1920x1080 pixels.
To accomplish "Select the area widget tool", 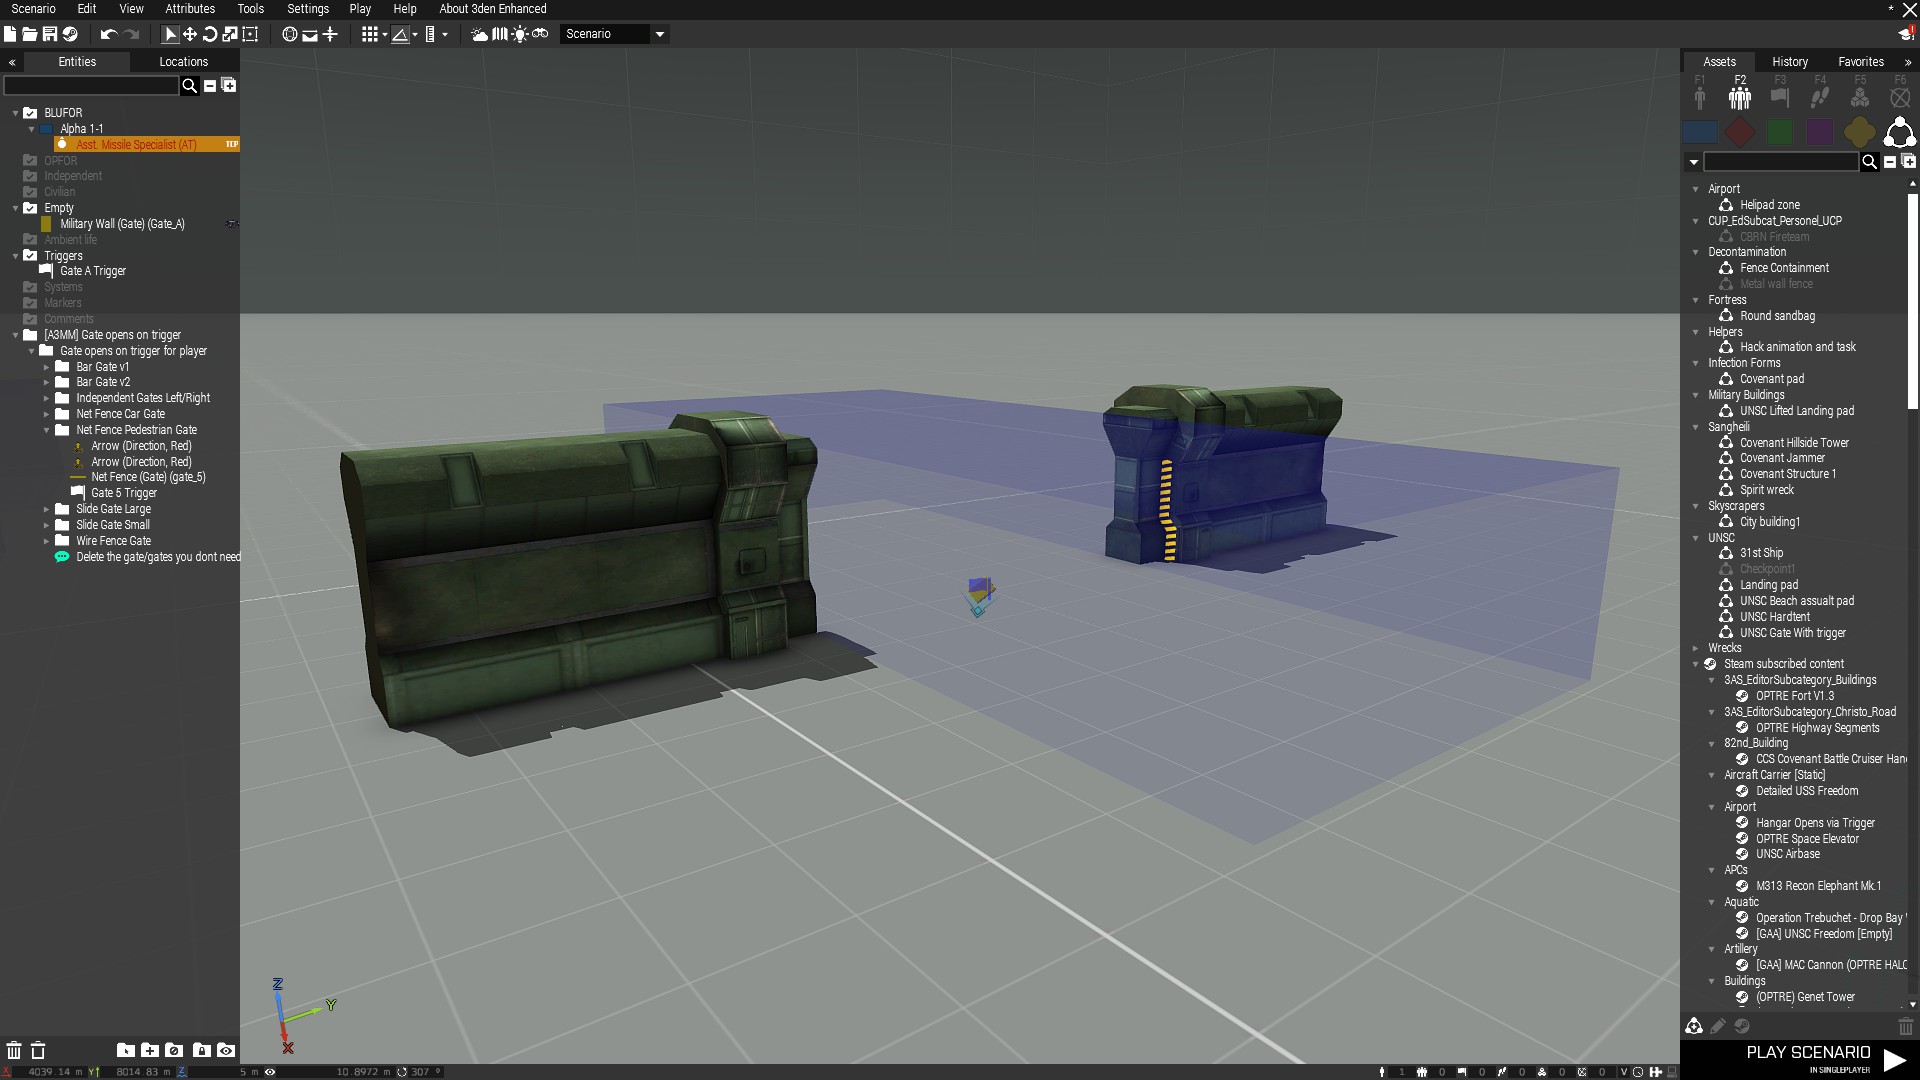I will click(x=250, y=34).
